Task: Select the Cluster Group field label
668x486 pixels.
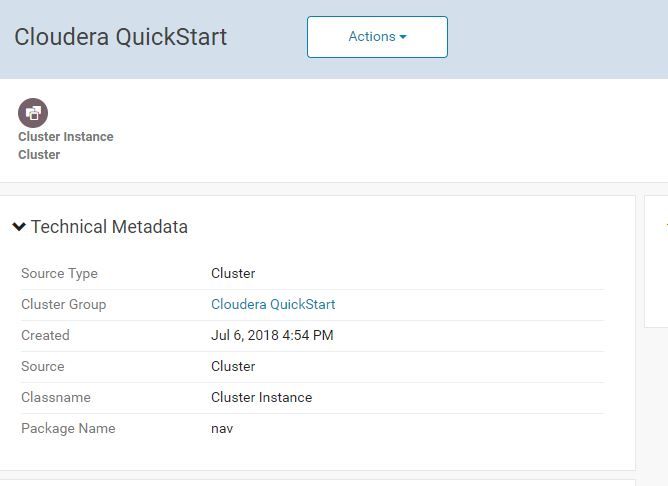Action: 63,304
